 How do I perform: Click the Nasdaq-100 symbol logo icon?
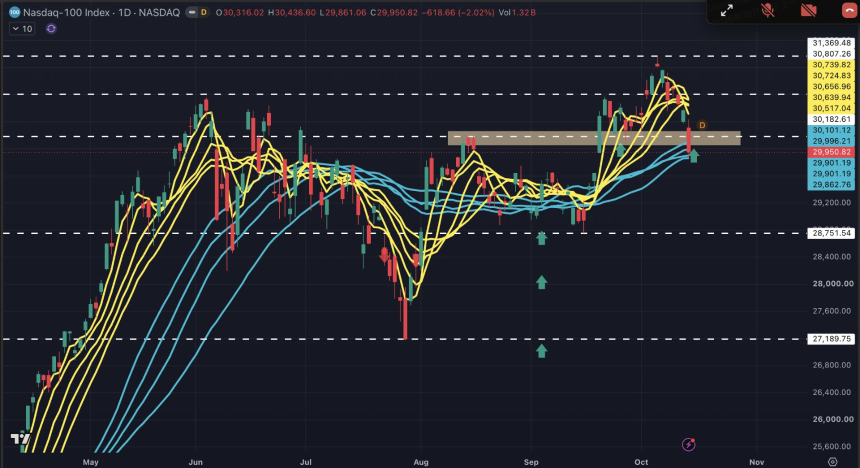[15, 12]
